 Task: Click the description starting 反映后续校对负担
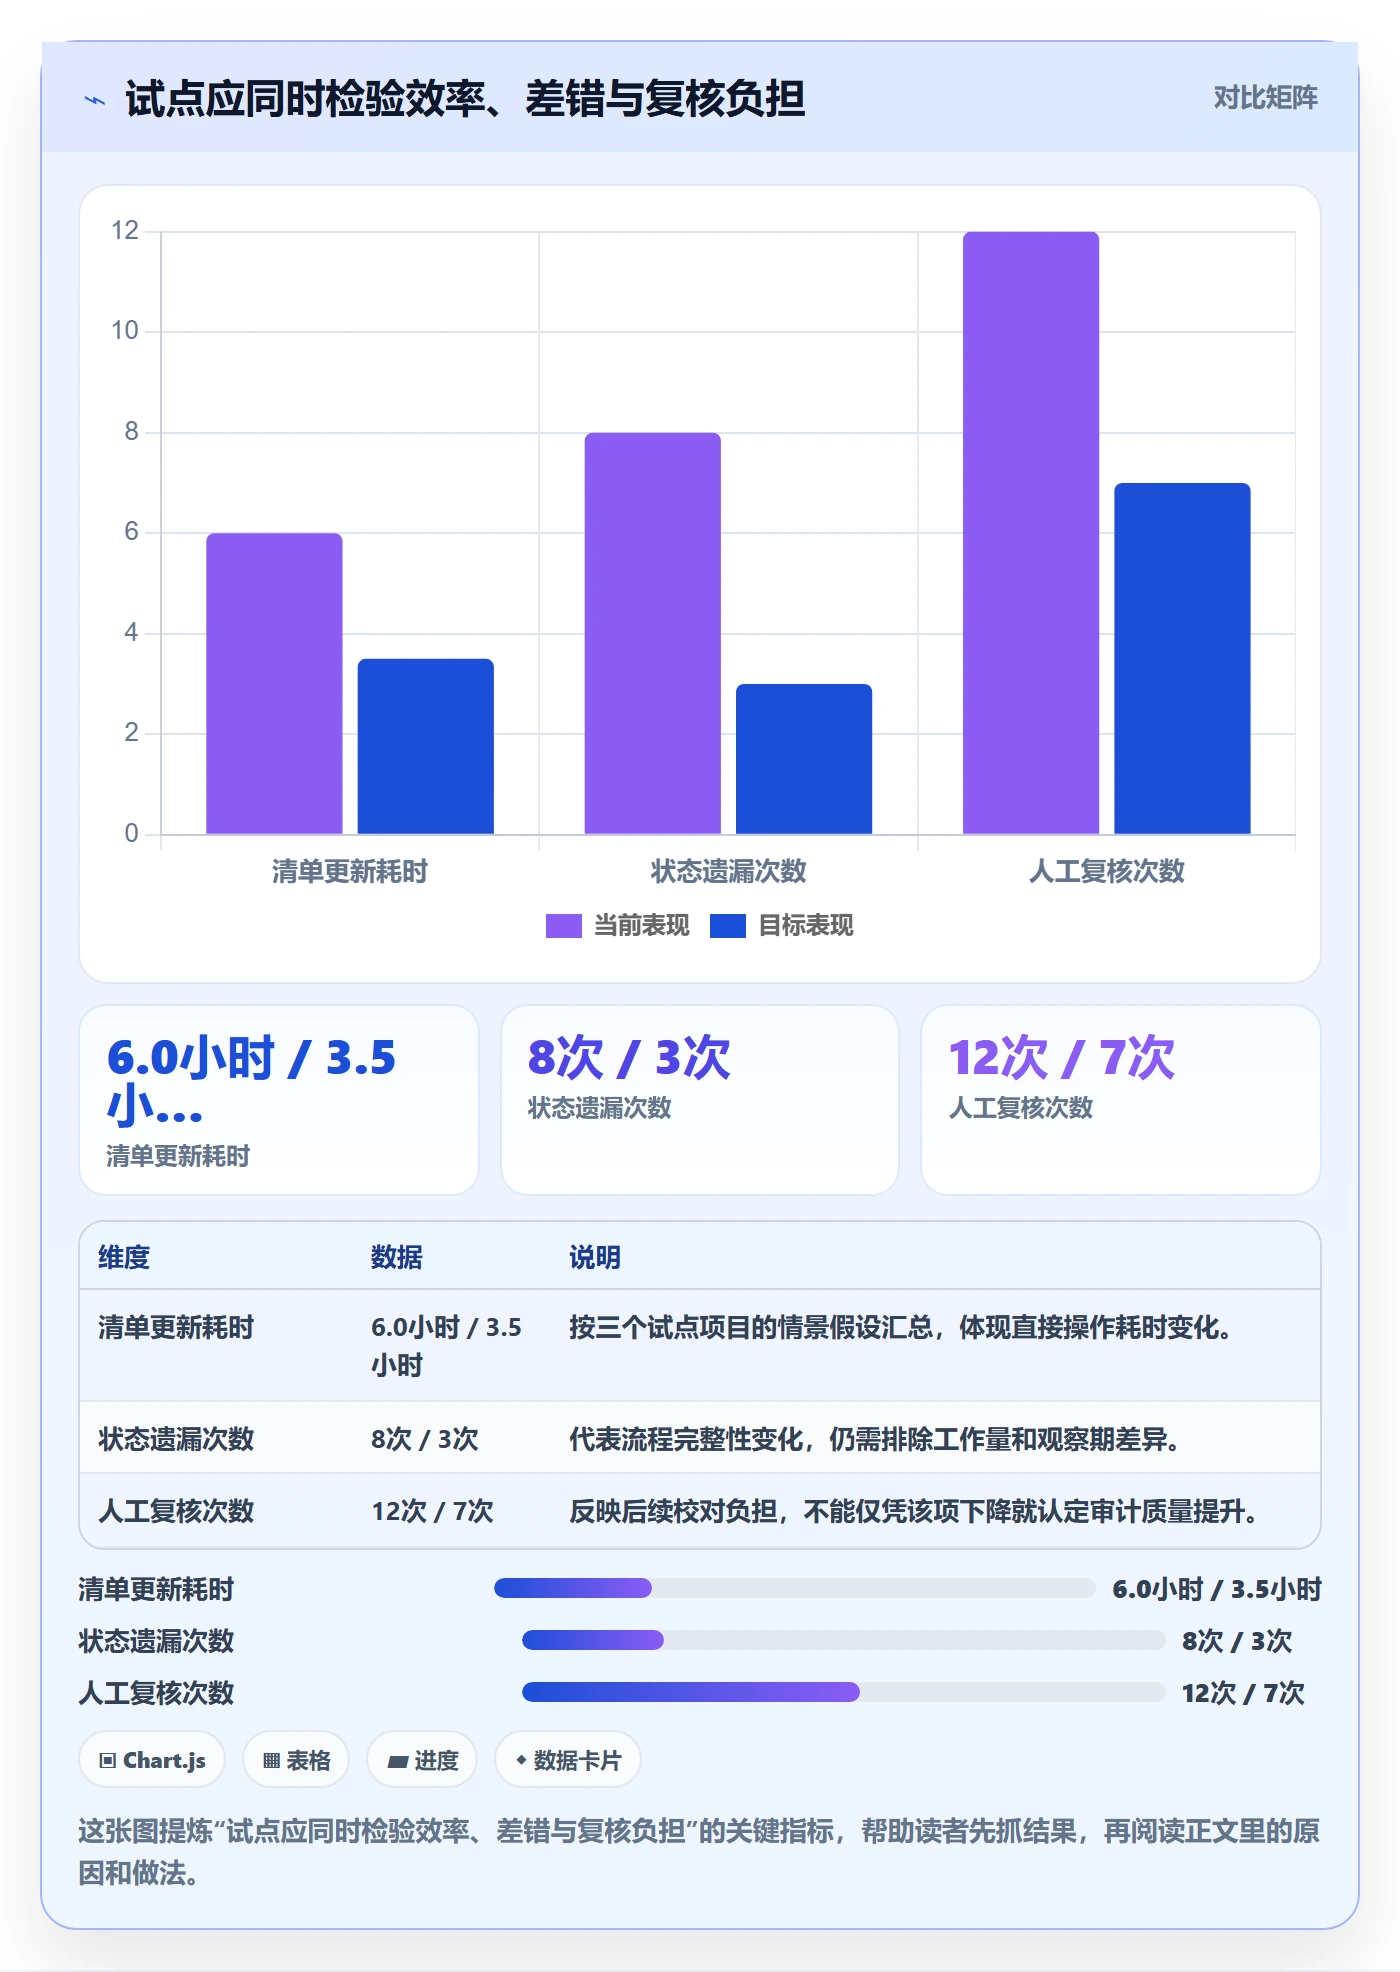coord(914,1511)
